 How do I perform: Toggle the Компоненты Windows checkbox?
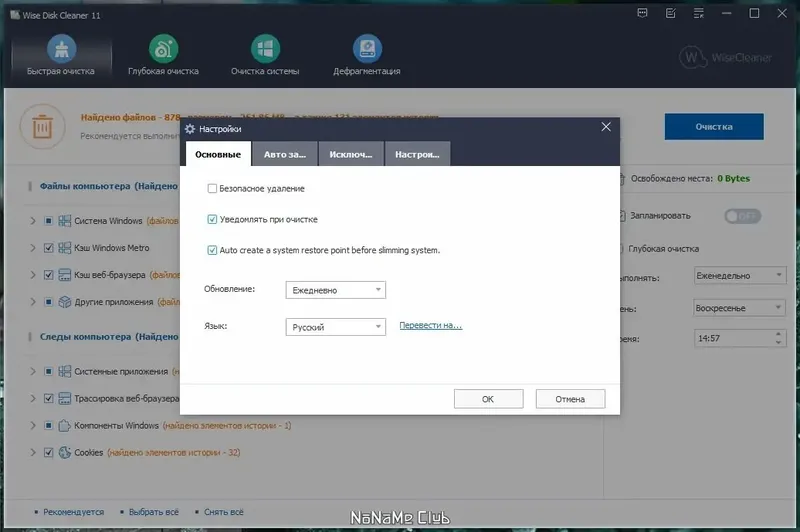click(x=48, y=425)
